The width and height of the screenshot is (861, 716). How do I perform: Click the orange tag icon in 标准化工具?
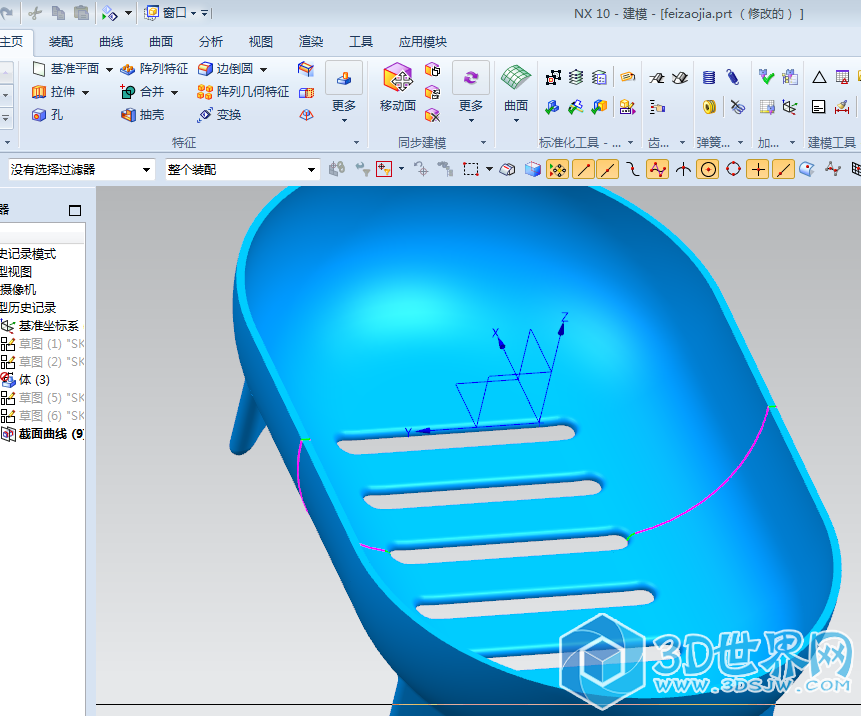click(x=628, y=77)
